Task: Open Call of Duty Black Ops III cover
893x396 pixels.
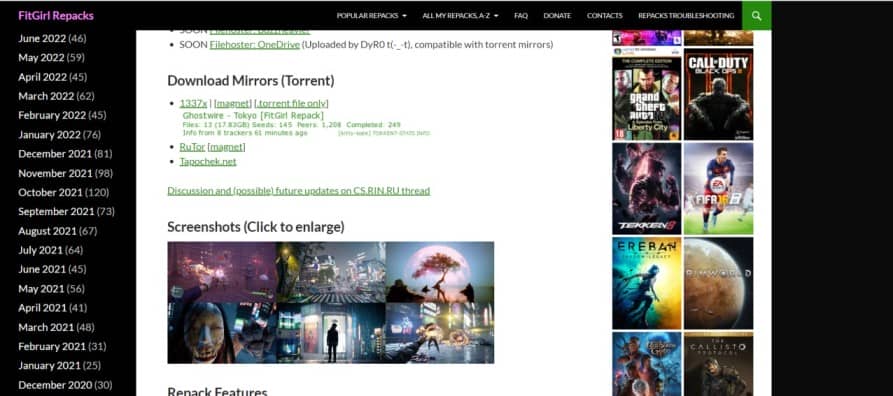Action: [718, 94]
